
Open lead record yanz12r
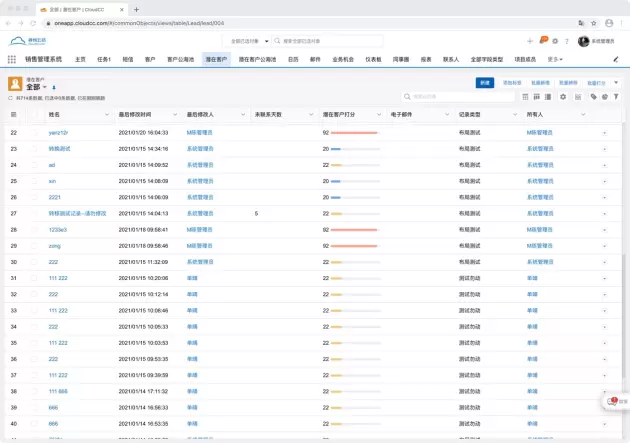pyautogui.click(x=58, y=132)
